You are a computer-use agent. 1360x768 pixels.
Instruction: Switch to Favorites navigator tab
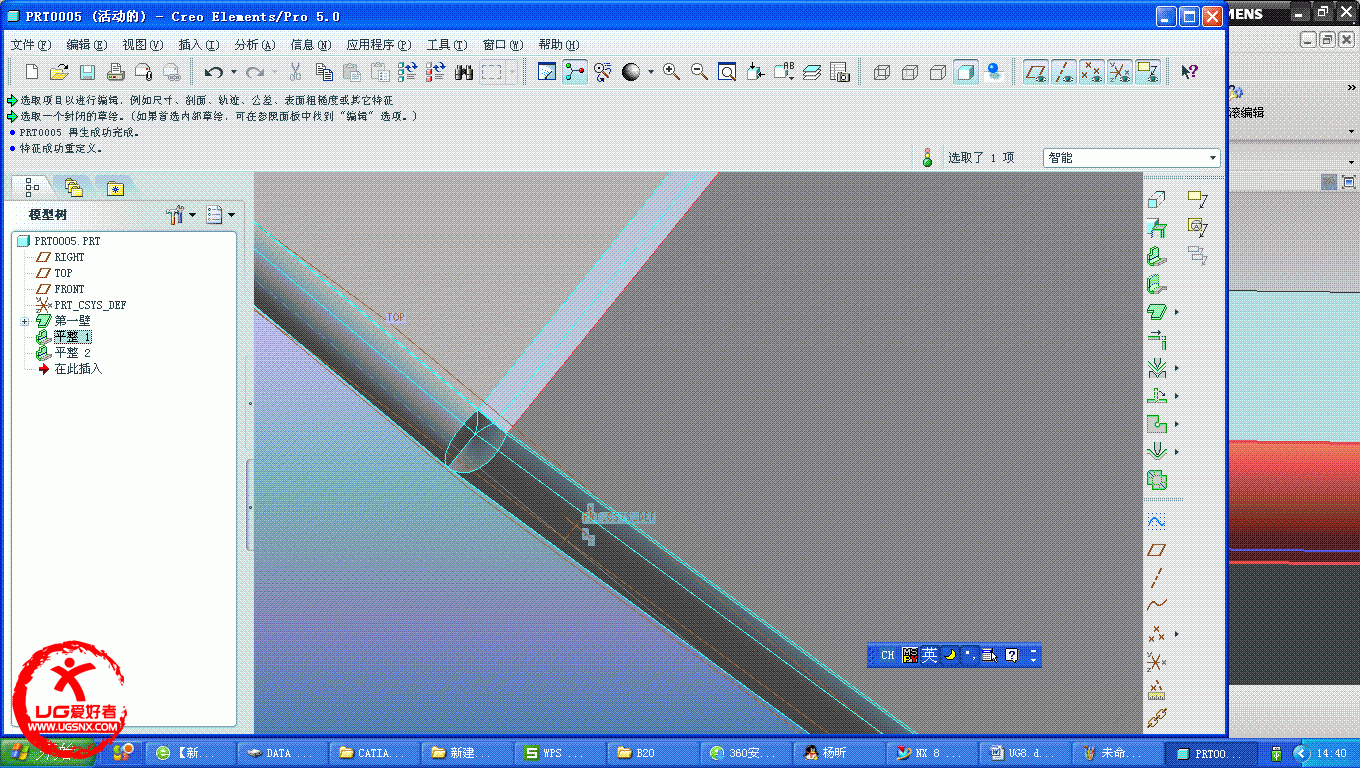[115, 188]
